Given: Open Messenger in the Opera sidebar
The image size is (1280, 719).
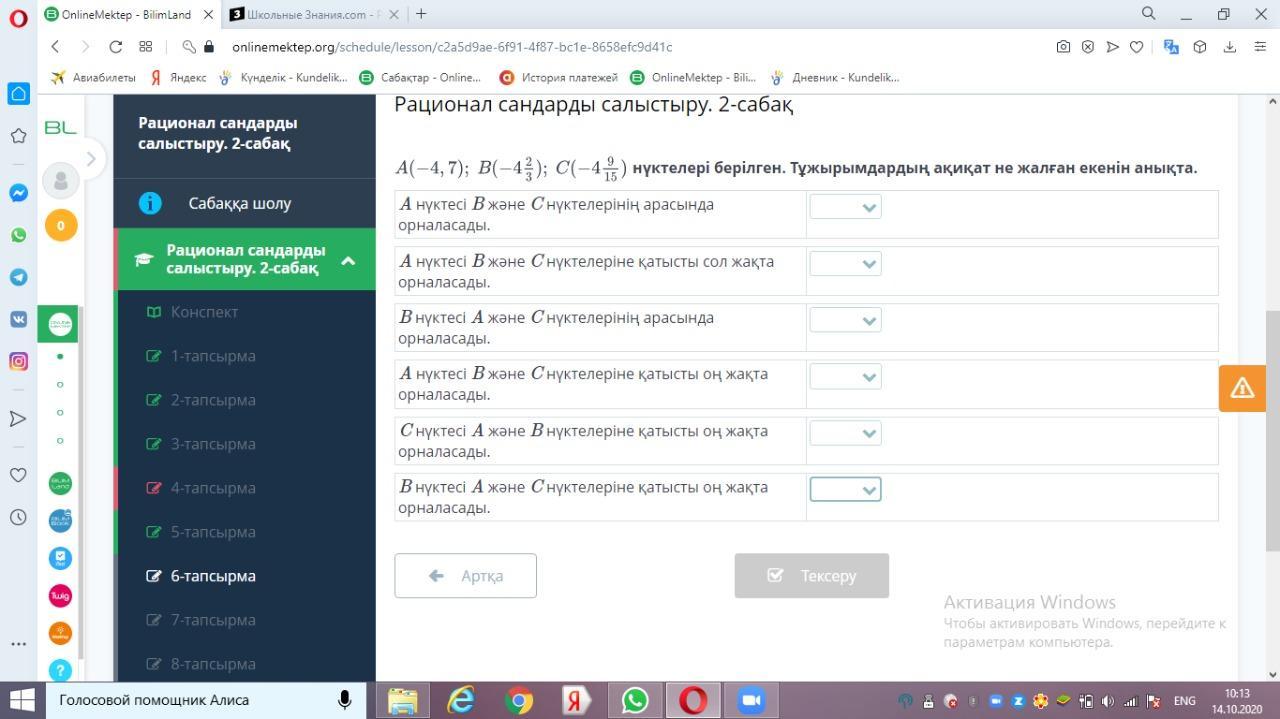Looking at the screenshot, I should pyautogui.click(x=18, y=193).
